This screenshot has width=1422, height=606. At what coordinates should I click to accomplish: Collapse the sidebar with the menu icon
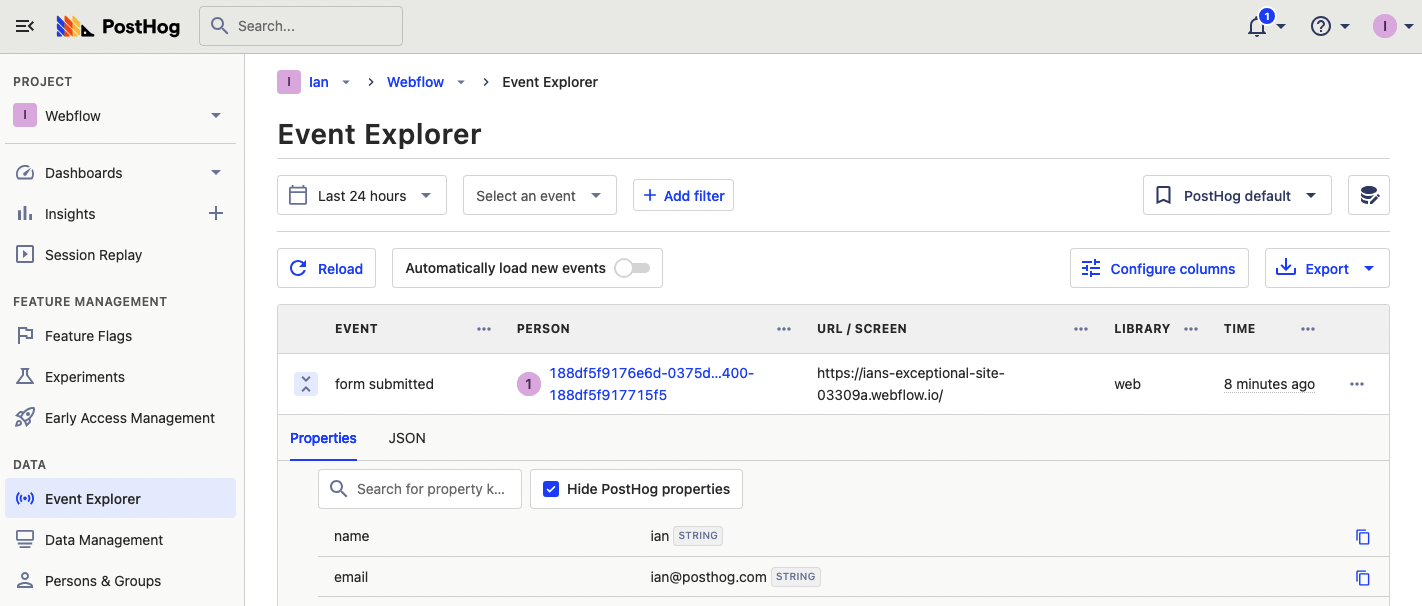point(25,27)
